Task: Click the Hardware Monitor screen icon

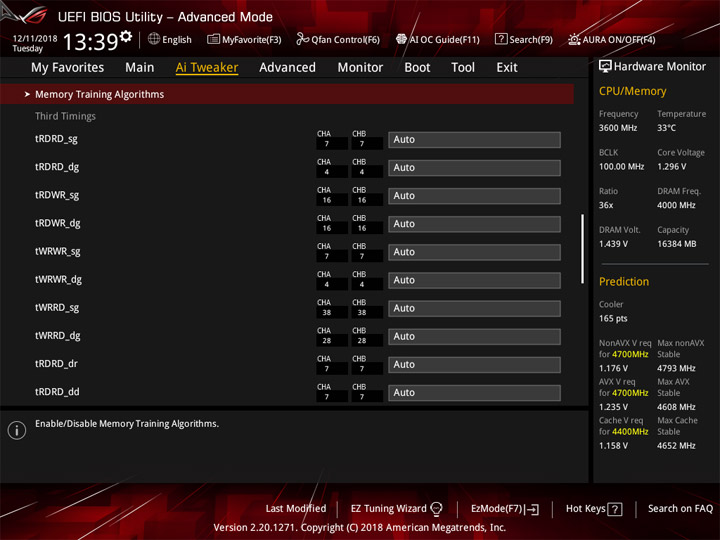Action: pos(605,66)
